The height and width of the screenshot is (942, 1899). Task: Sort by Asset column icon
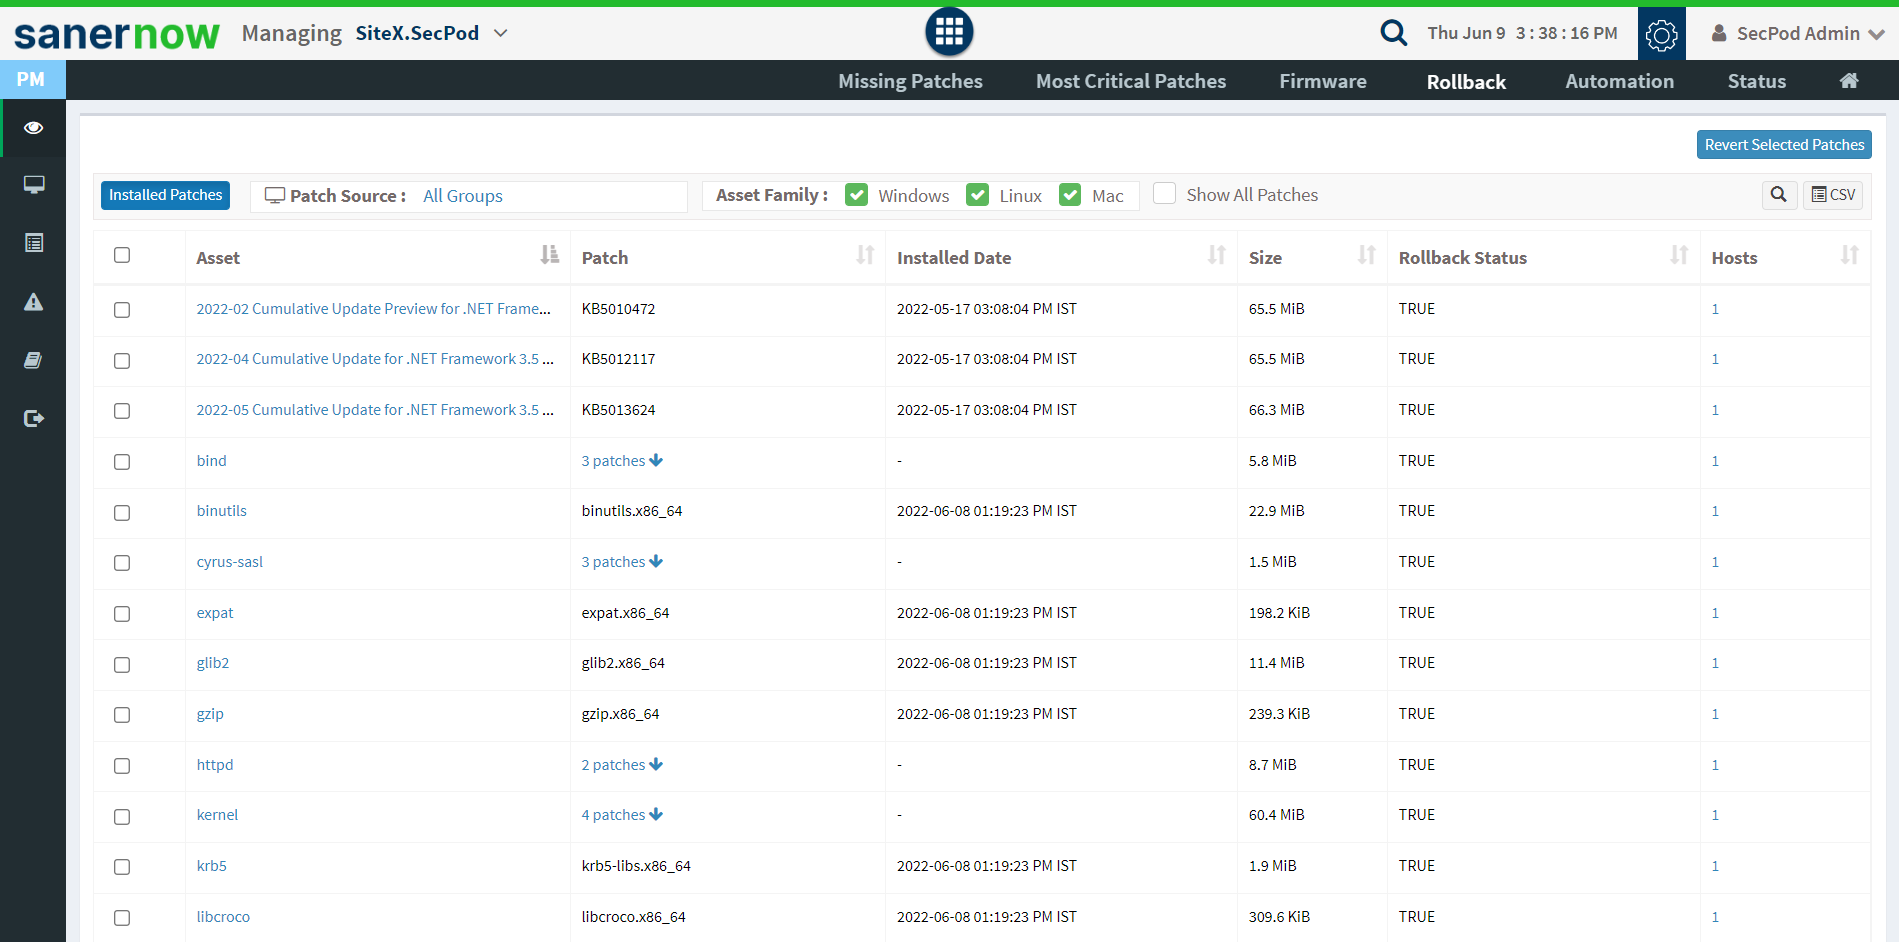[550, 255]
